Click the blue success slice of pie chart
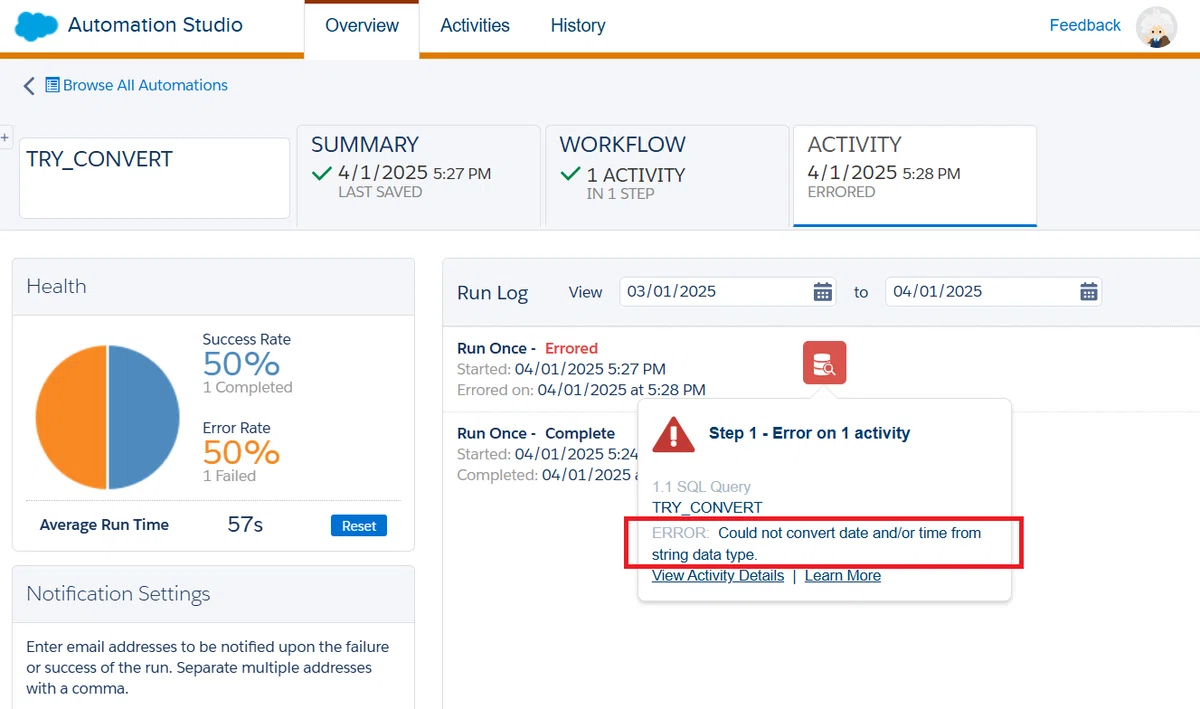This screenshot has width=1200, height=709. (144, 417)
